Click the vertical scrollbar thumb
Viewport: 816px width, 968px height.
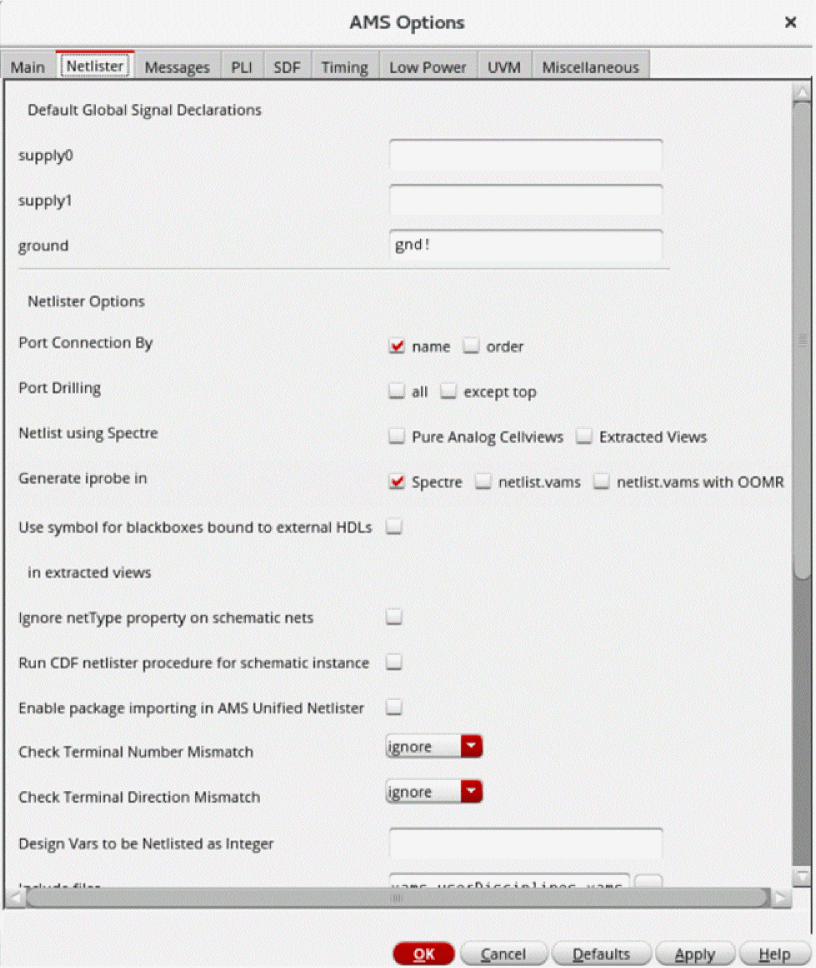coord(802,340)
